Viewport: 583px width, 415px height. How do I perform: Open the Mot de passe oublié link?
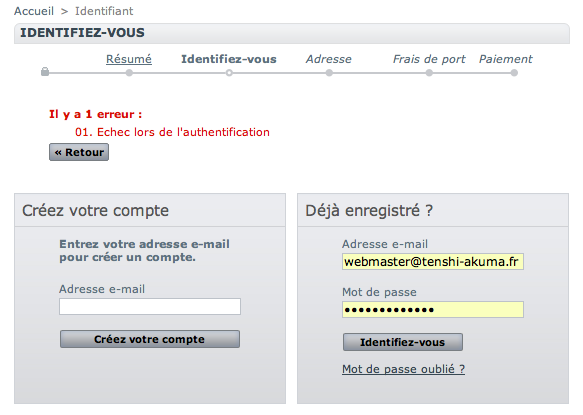[403, 369]
